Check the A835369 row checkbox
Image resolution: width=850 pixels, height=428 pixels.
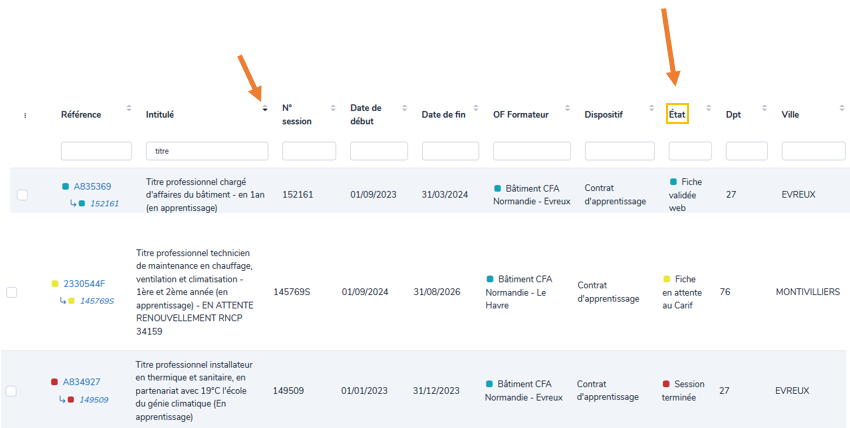point(22,194)
